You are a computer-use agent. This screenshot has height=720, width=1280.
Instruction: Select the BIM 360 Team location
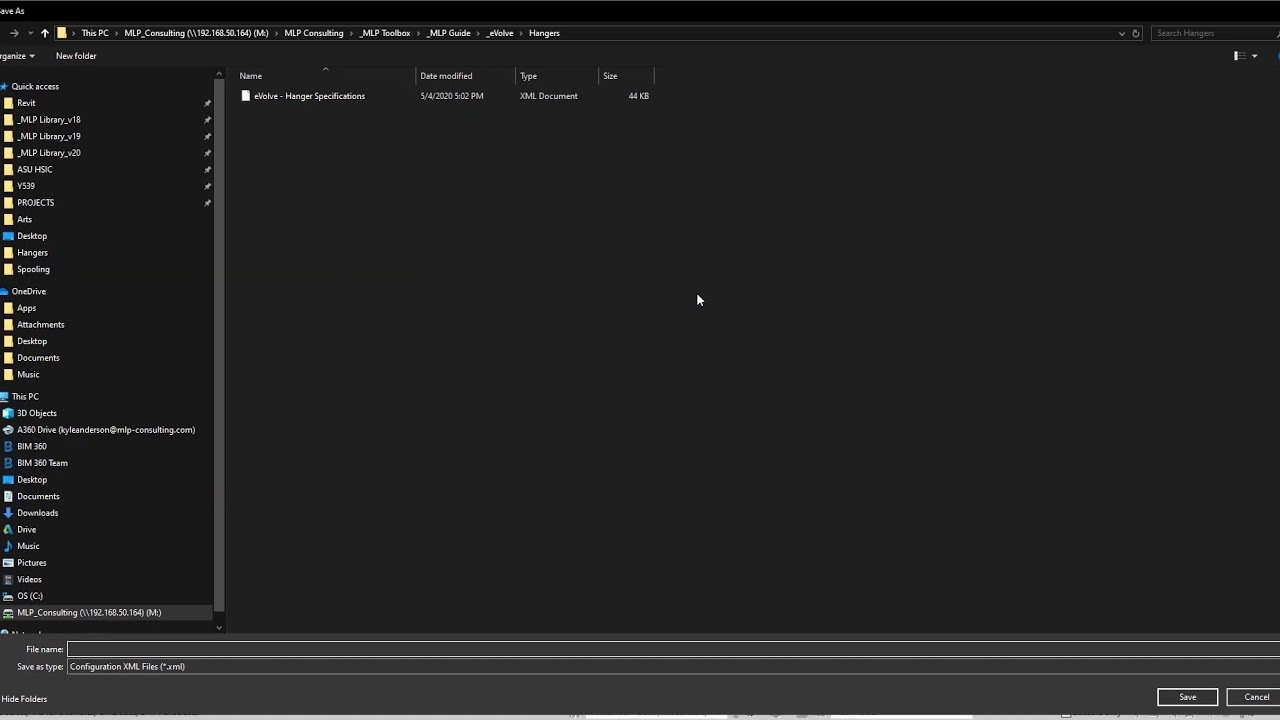tap(42, 463)
